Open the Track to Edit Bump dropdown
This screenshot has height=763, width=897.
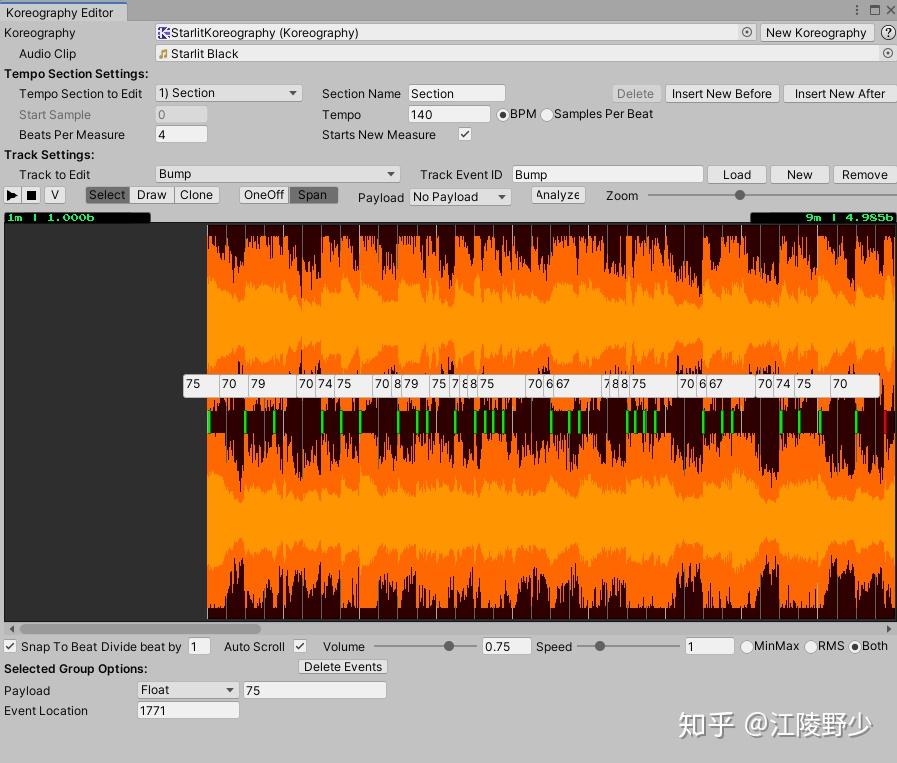(277, 174)
